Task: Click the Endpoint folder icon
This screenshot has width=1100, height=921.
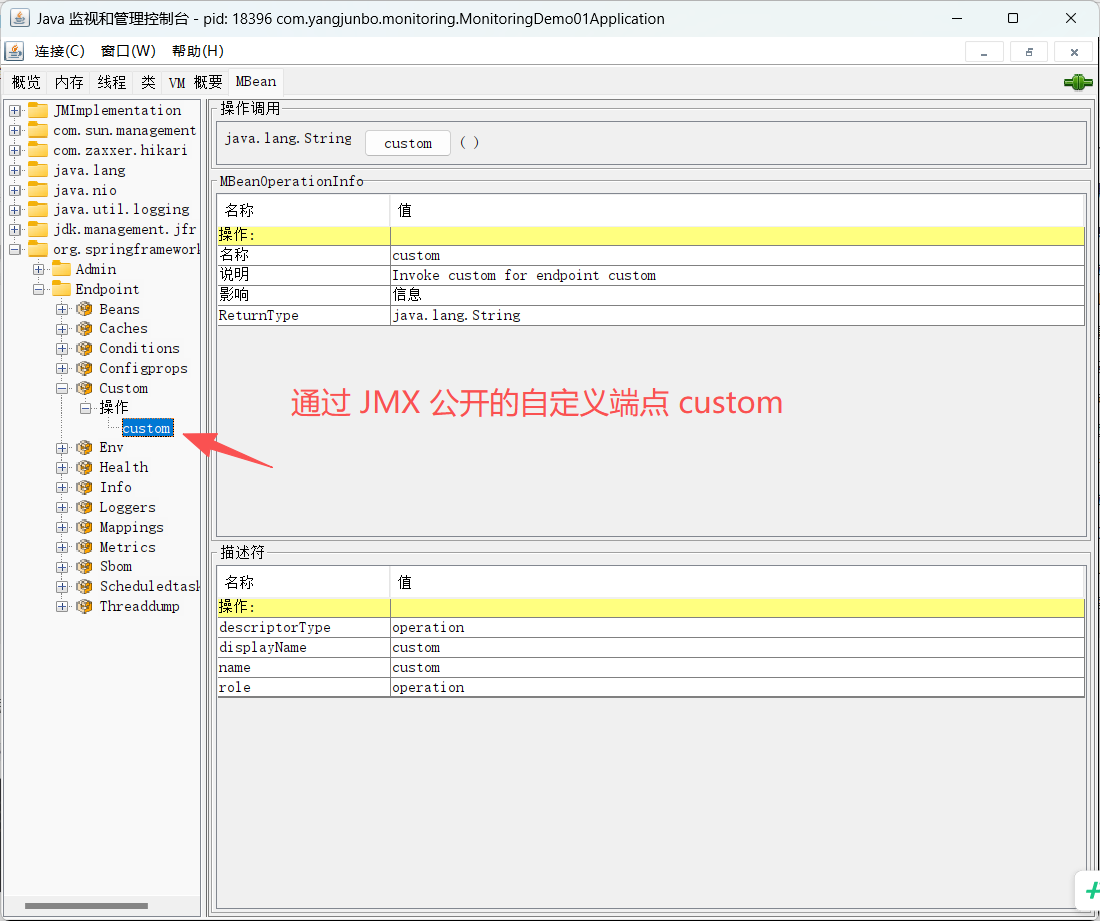Action: tap(62, 289)
